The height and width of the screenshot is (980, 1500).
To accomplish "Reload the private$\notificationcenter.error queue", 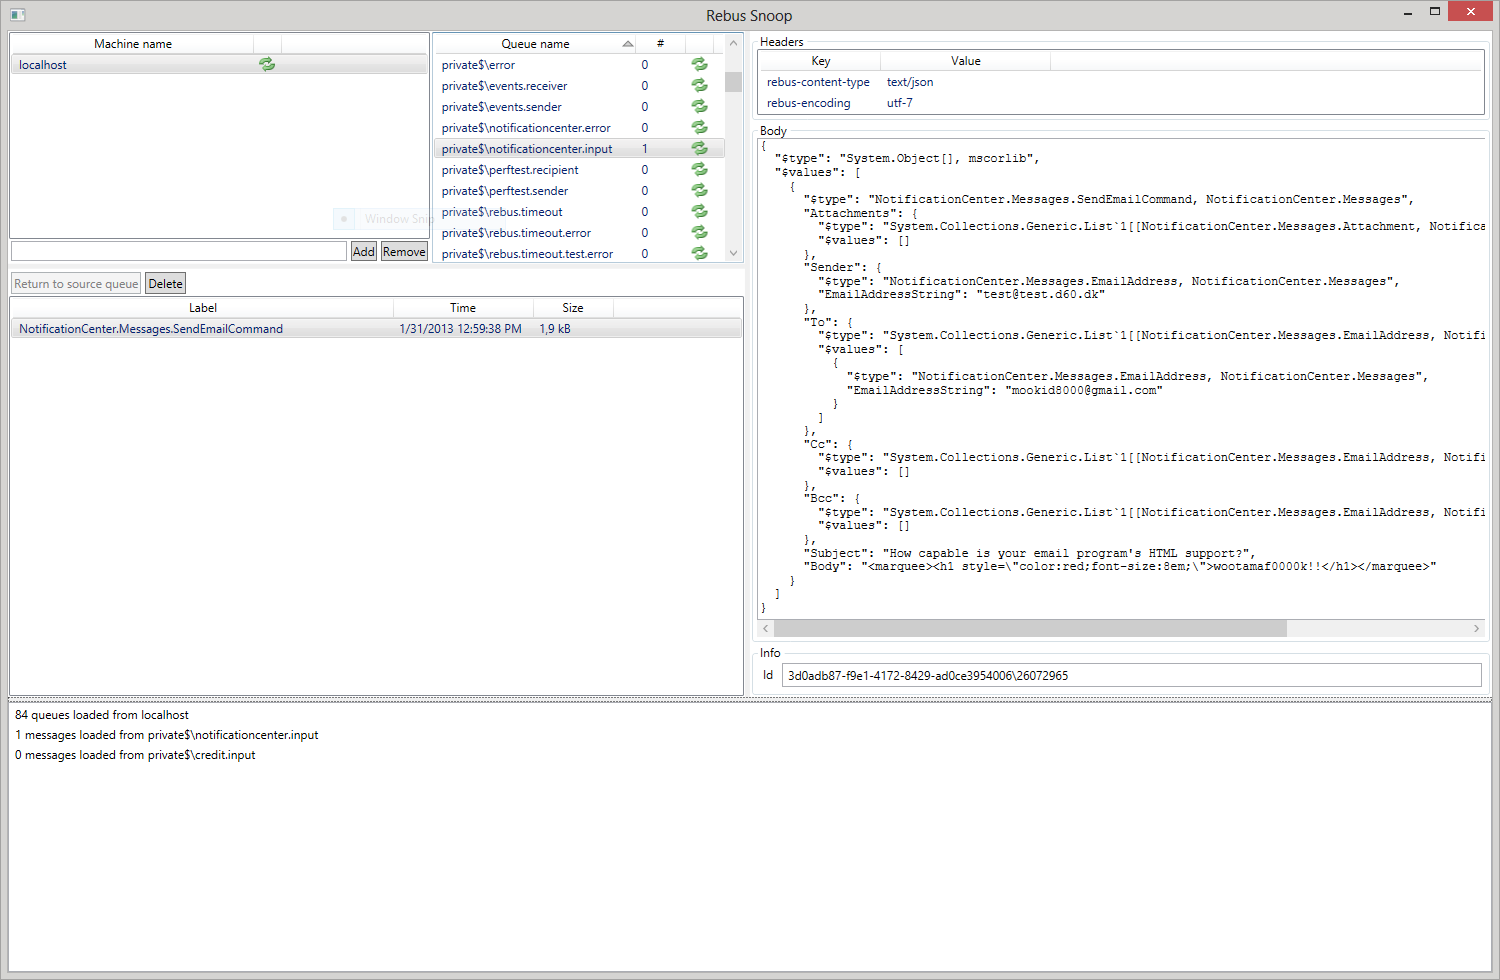I will click(x=699, y=127).
